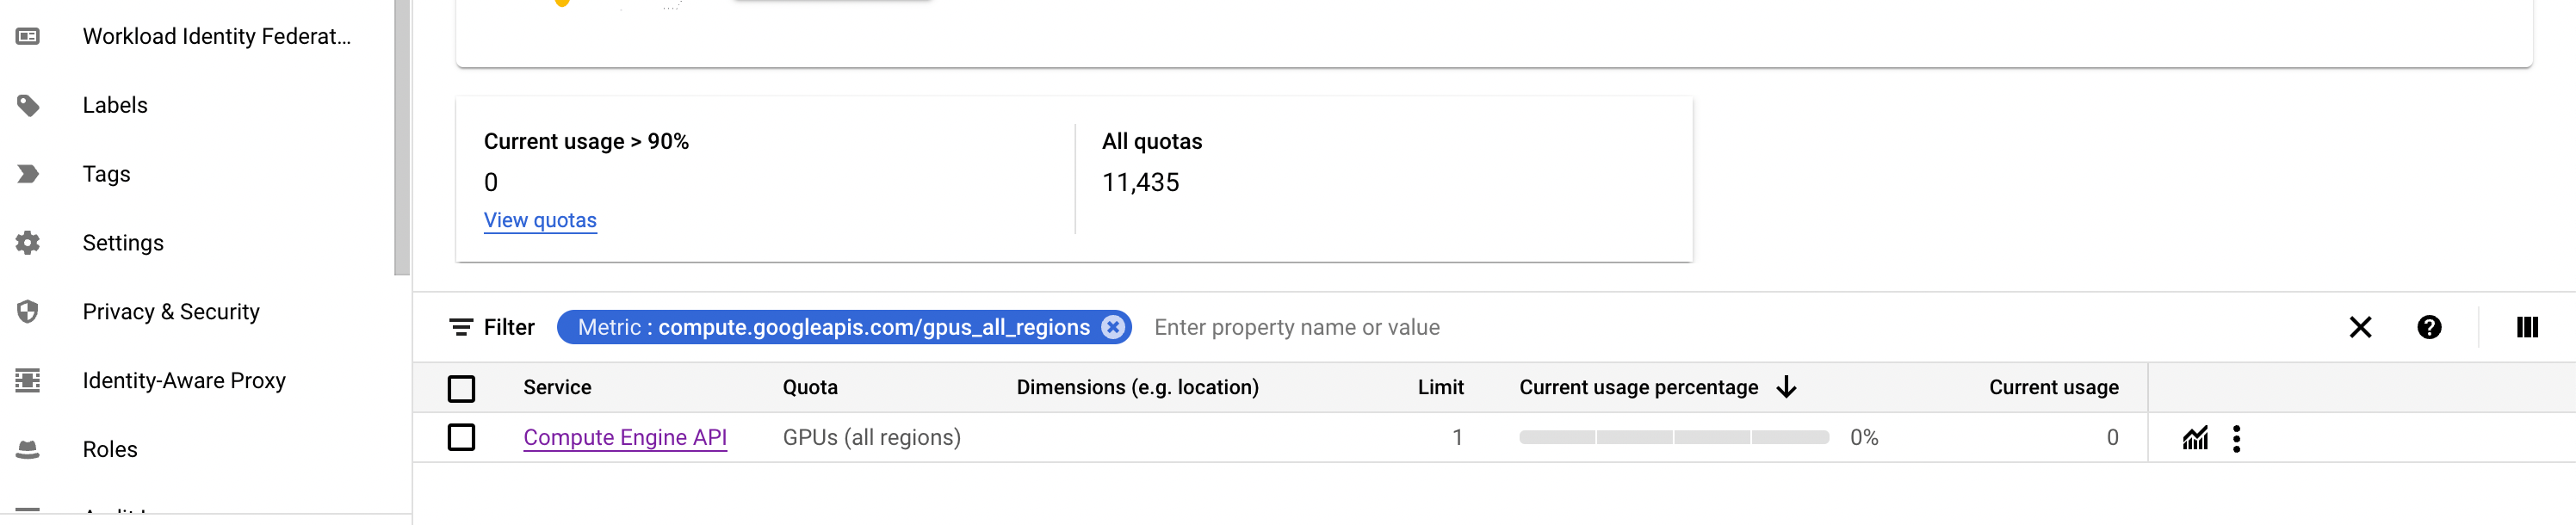Open the three-dot actions menu for GPUs row
Screen dimensions: 2576x525
tap(2236, 438)
